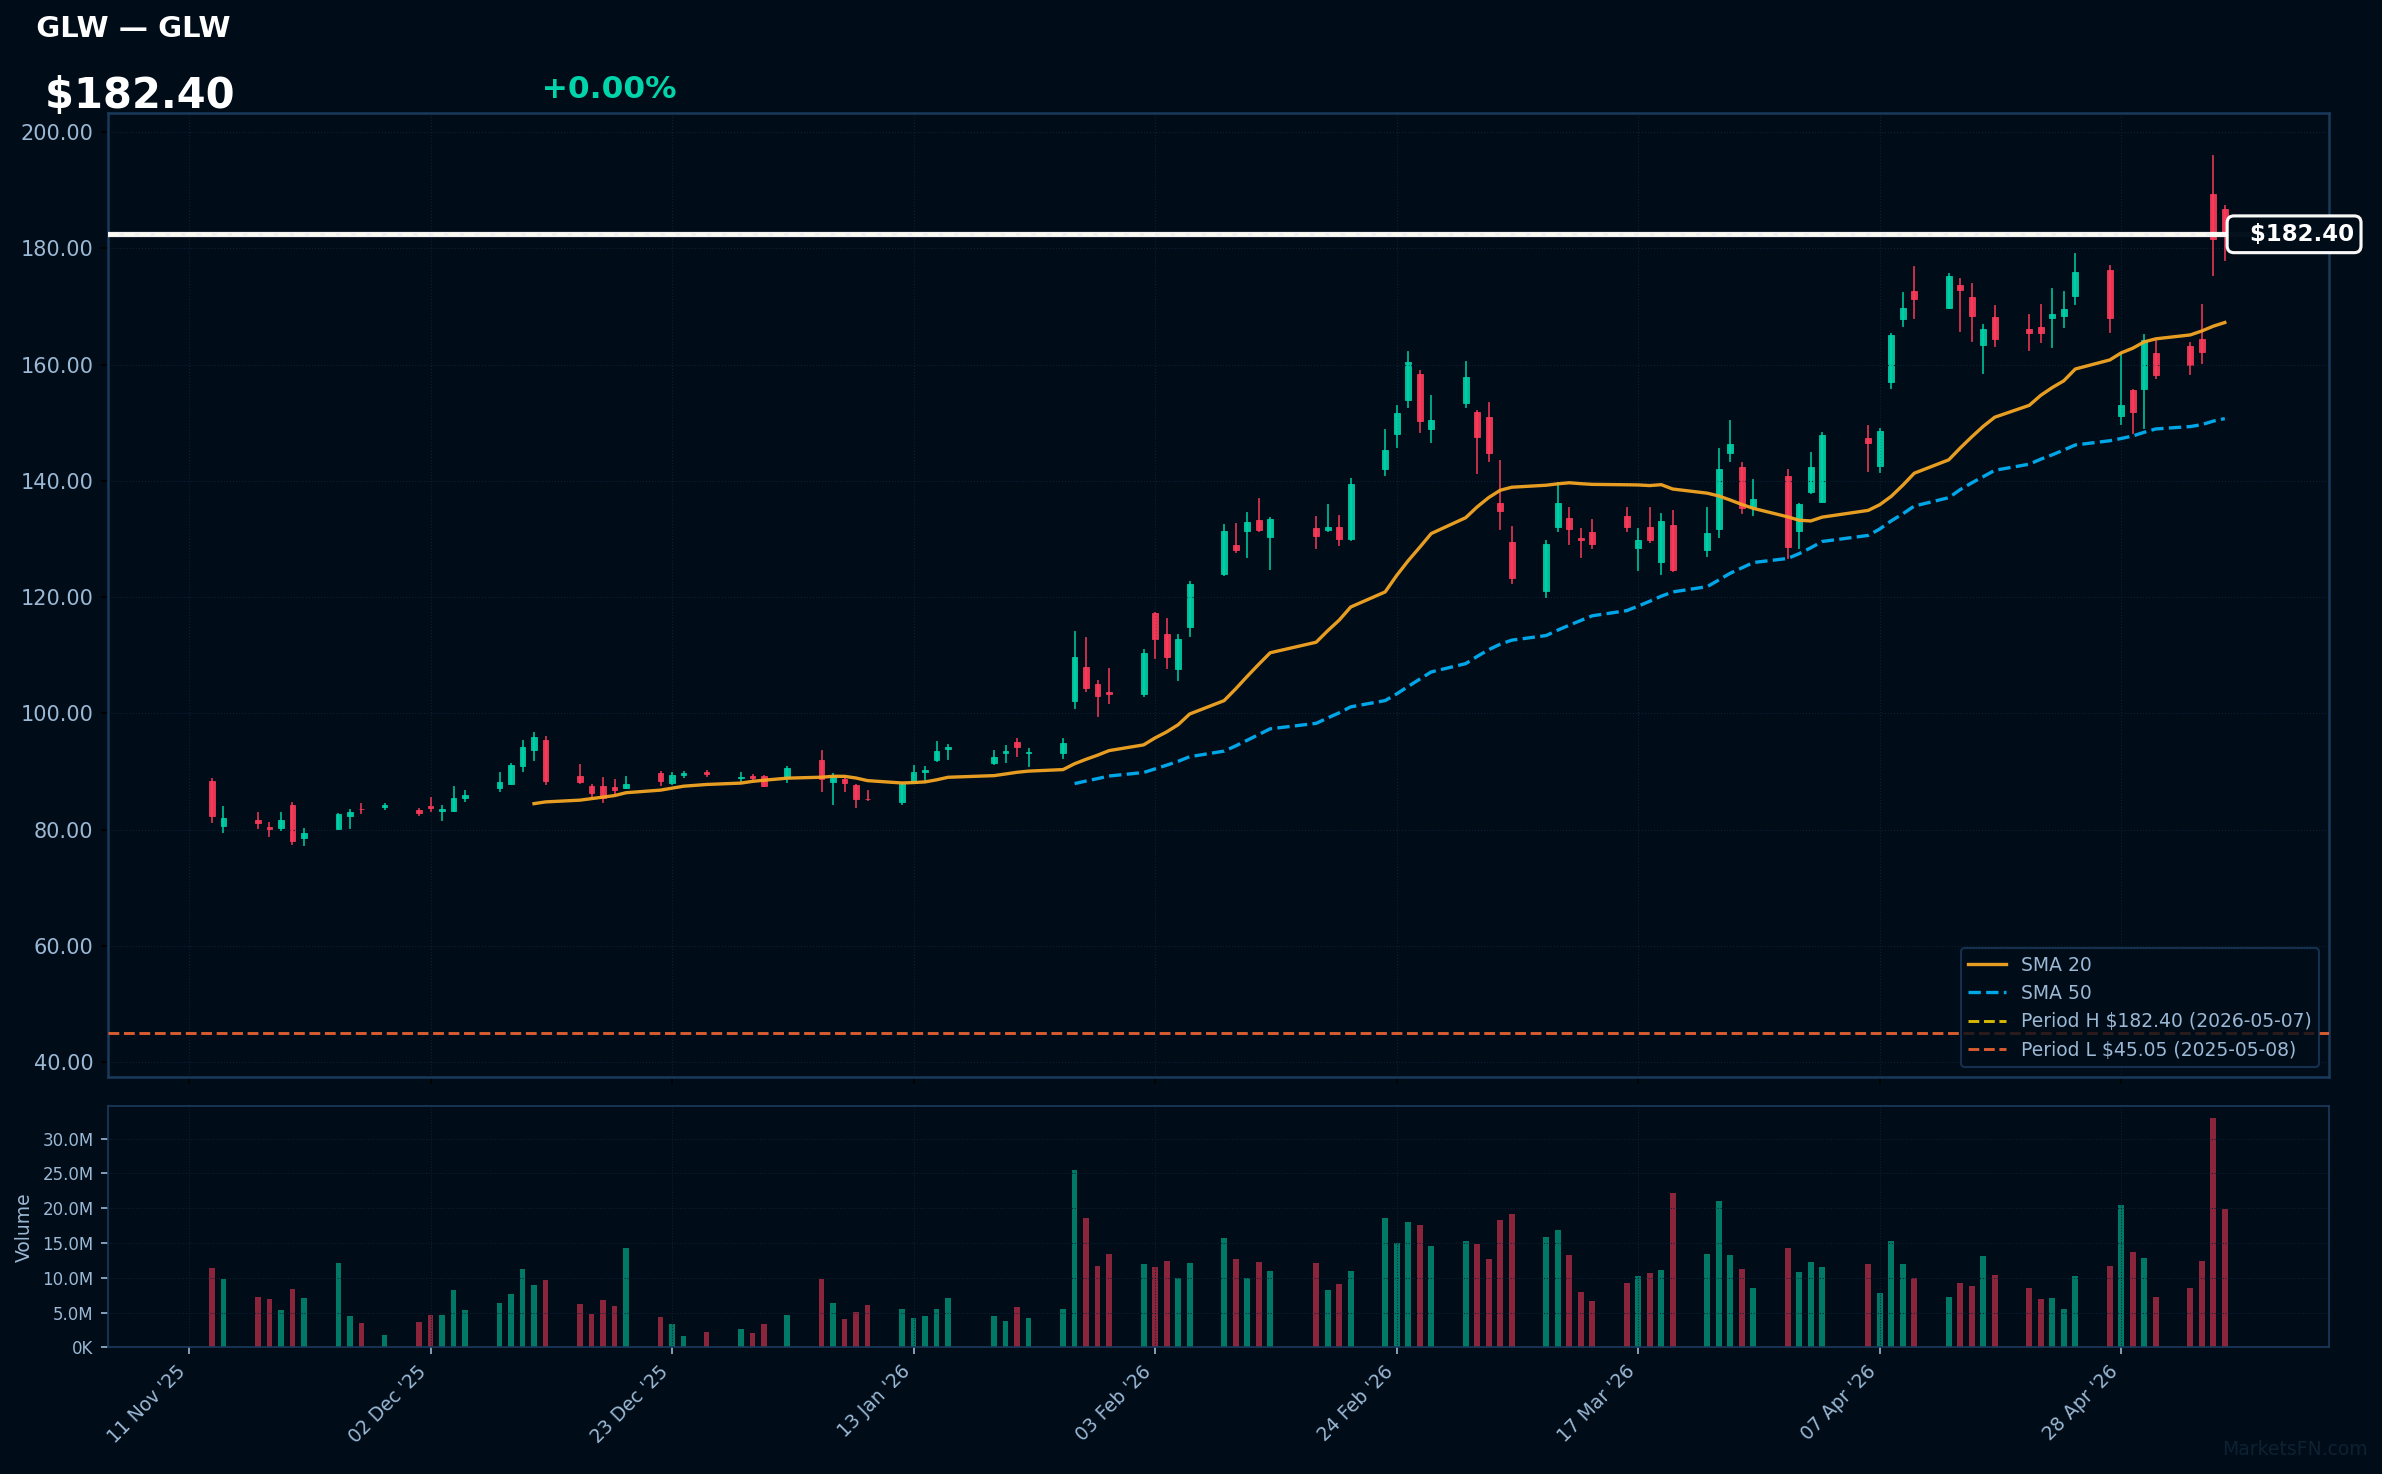Click the 17 Mar '26 date label
Viewport: 2382px width, 1474px height.
pyautogui.click(x=1595, y=1403)
